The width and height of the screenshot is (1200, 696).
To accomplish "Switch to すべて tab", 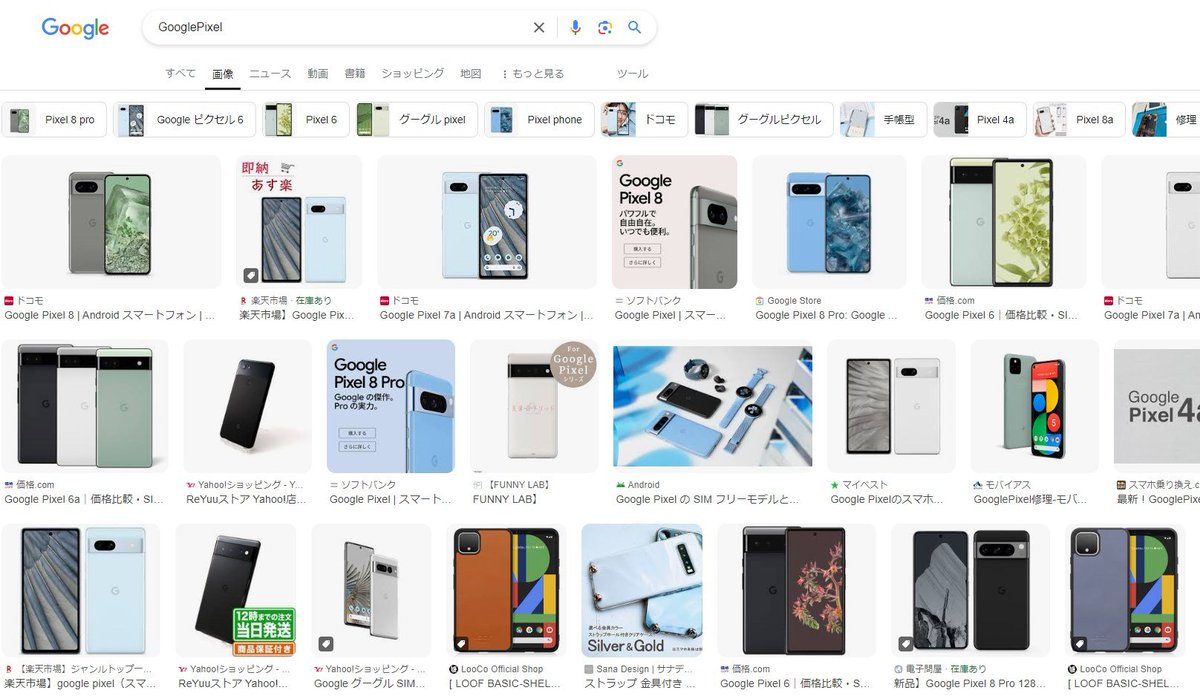I will pos(181,74).
